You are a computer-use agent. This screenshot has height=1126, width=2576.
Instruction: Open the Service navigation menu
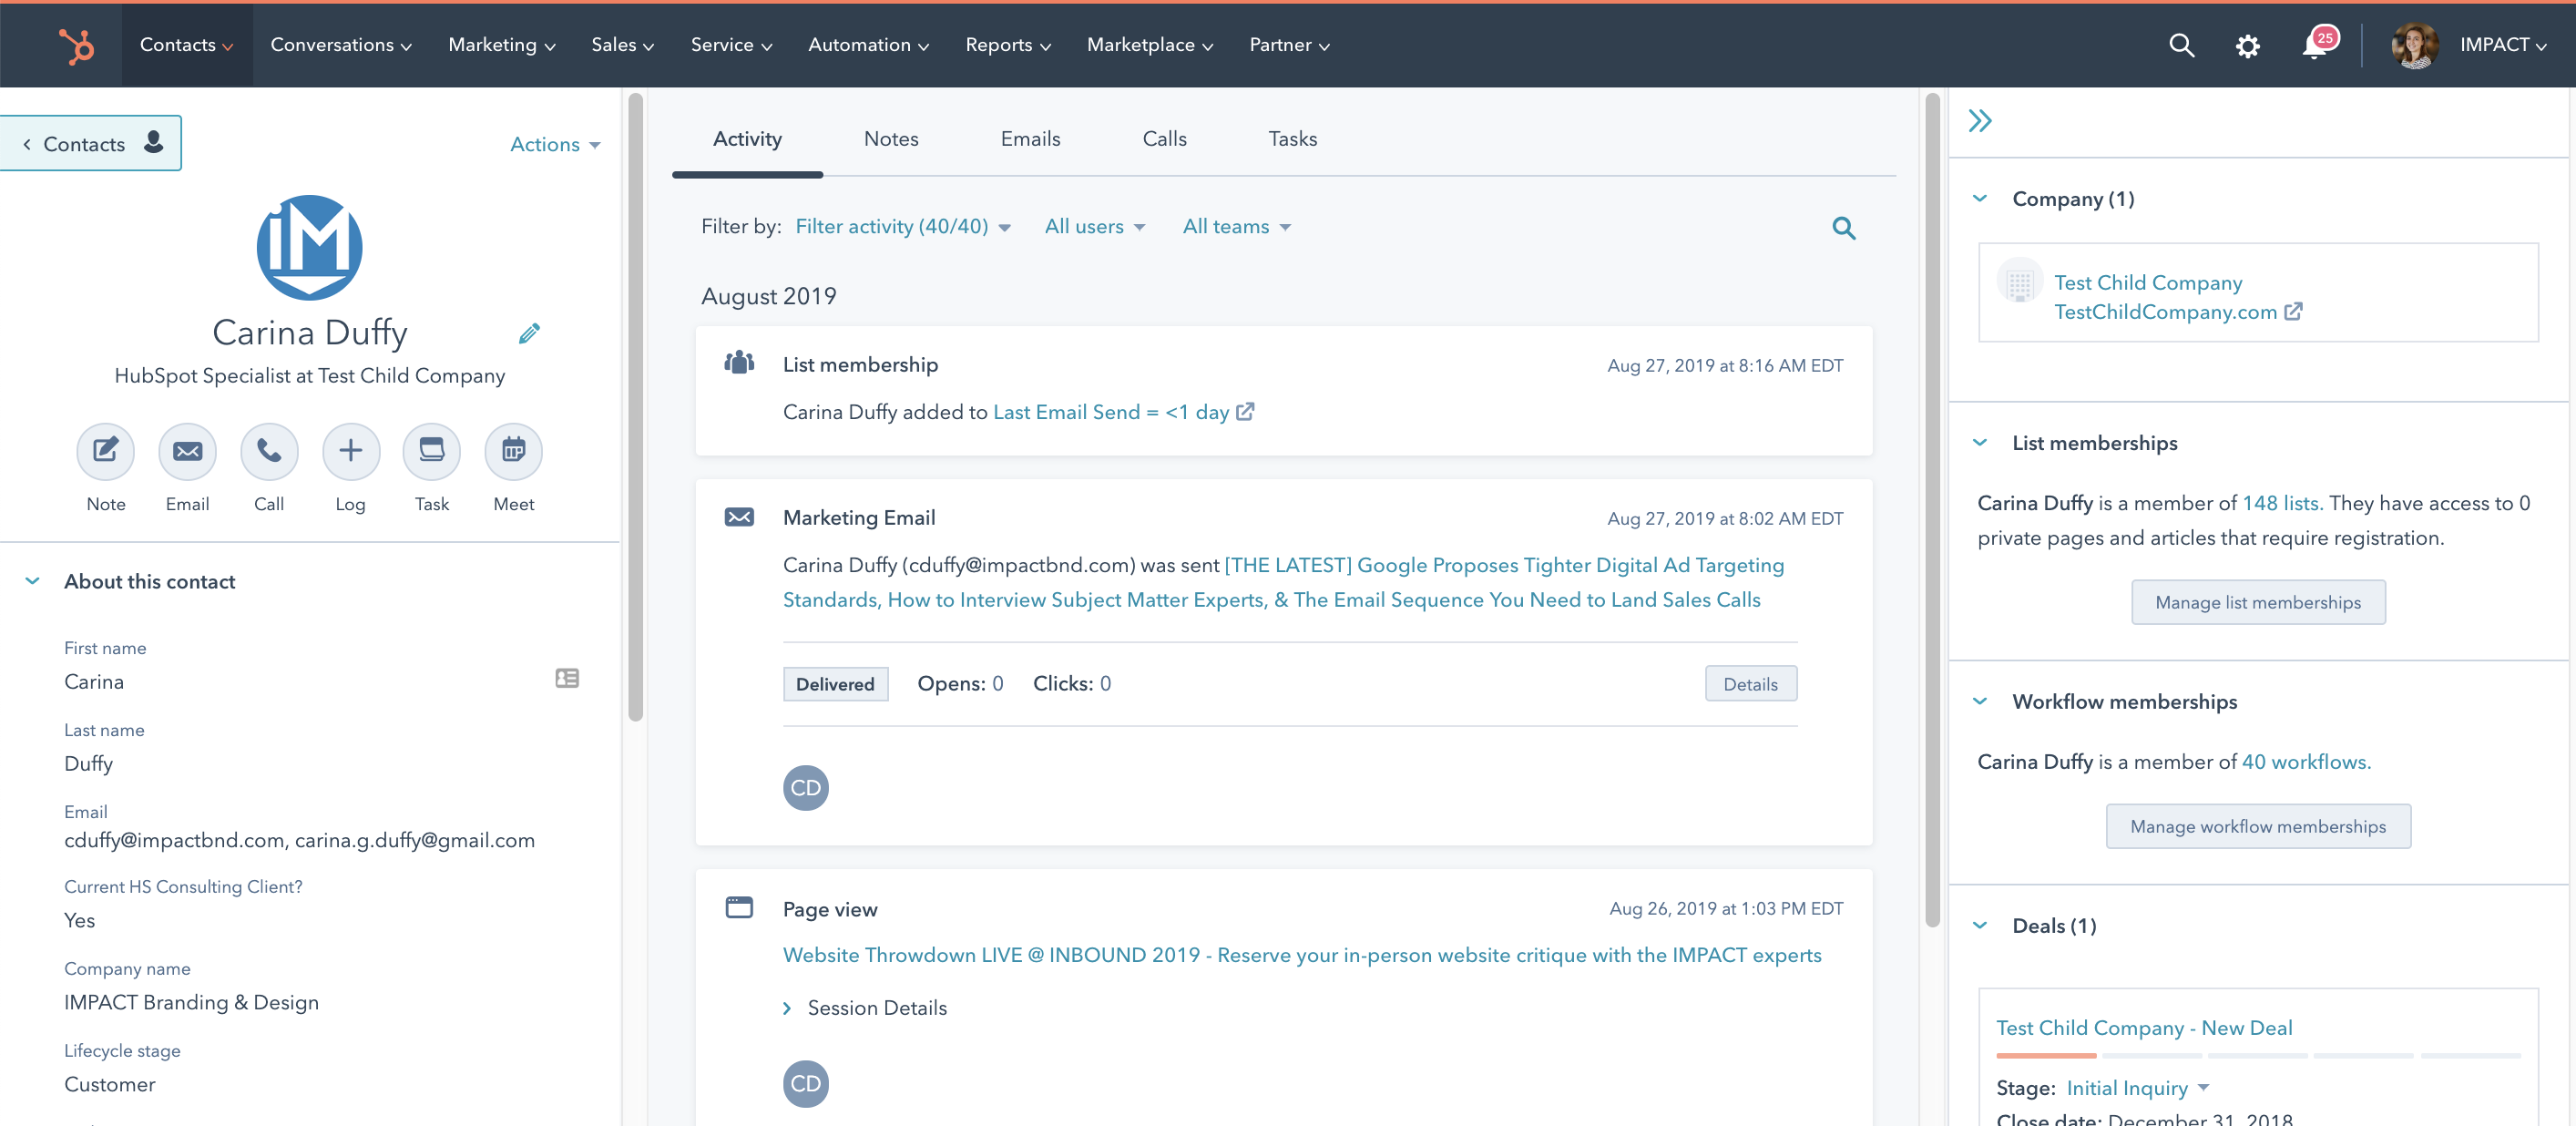point(732,45)
